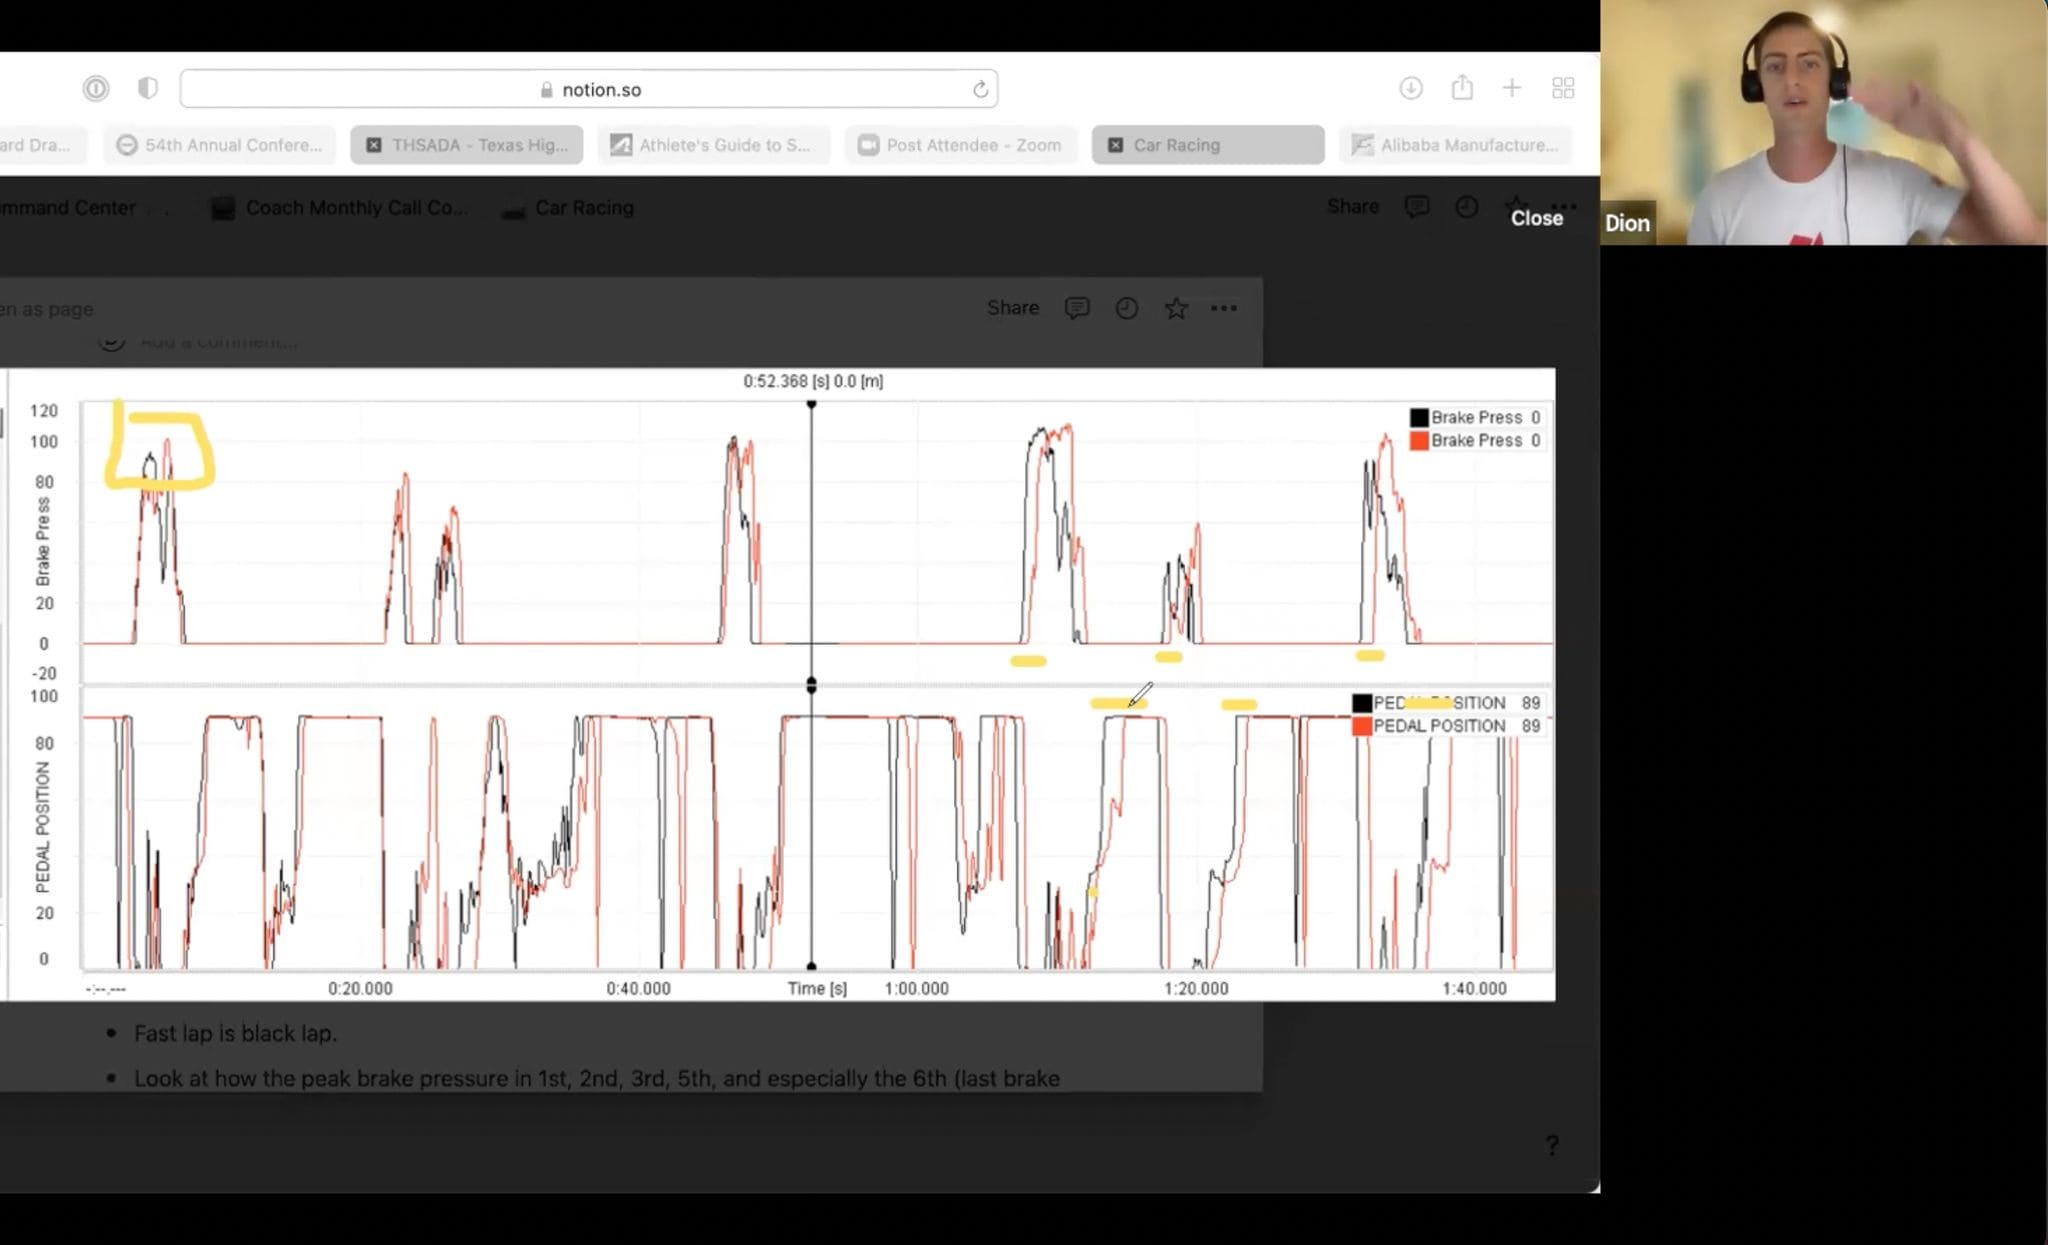Screen dimensions: 2048x1245
Task: Click the 1:20.000 time axis label
Action: coord(1196,988)
